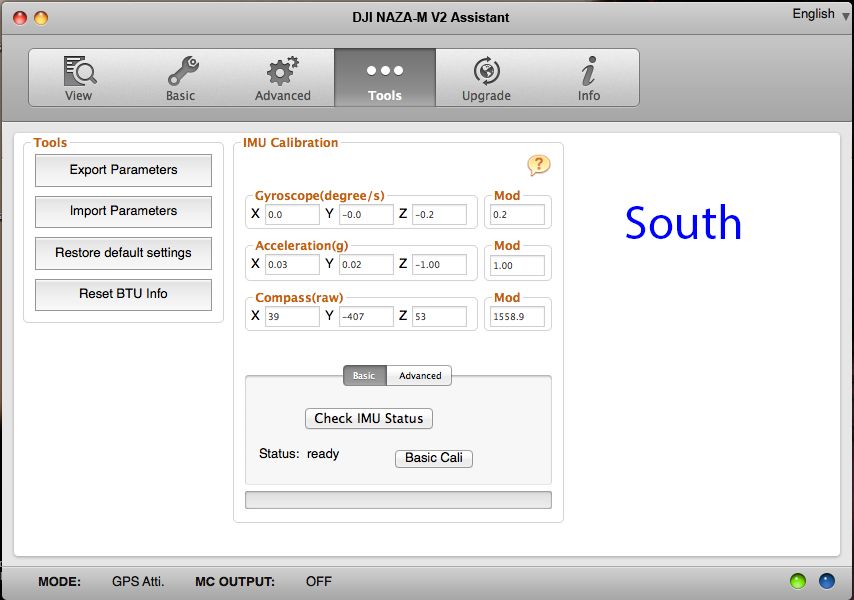Click Acceleration Mod field showing 1.00
Image resolution: width=854 pixels, height=600 pixels.
[x=517, y=265]
